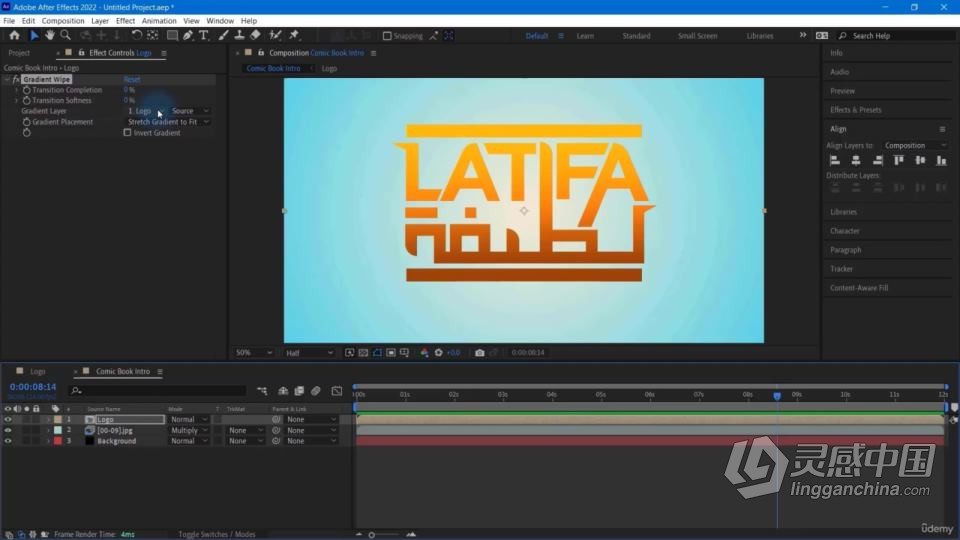This screenshot has width=960, height=540.
Task: Open the Effects & Presets panel
Action: (855, 110)
